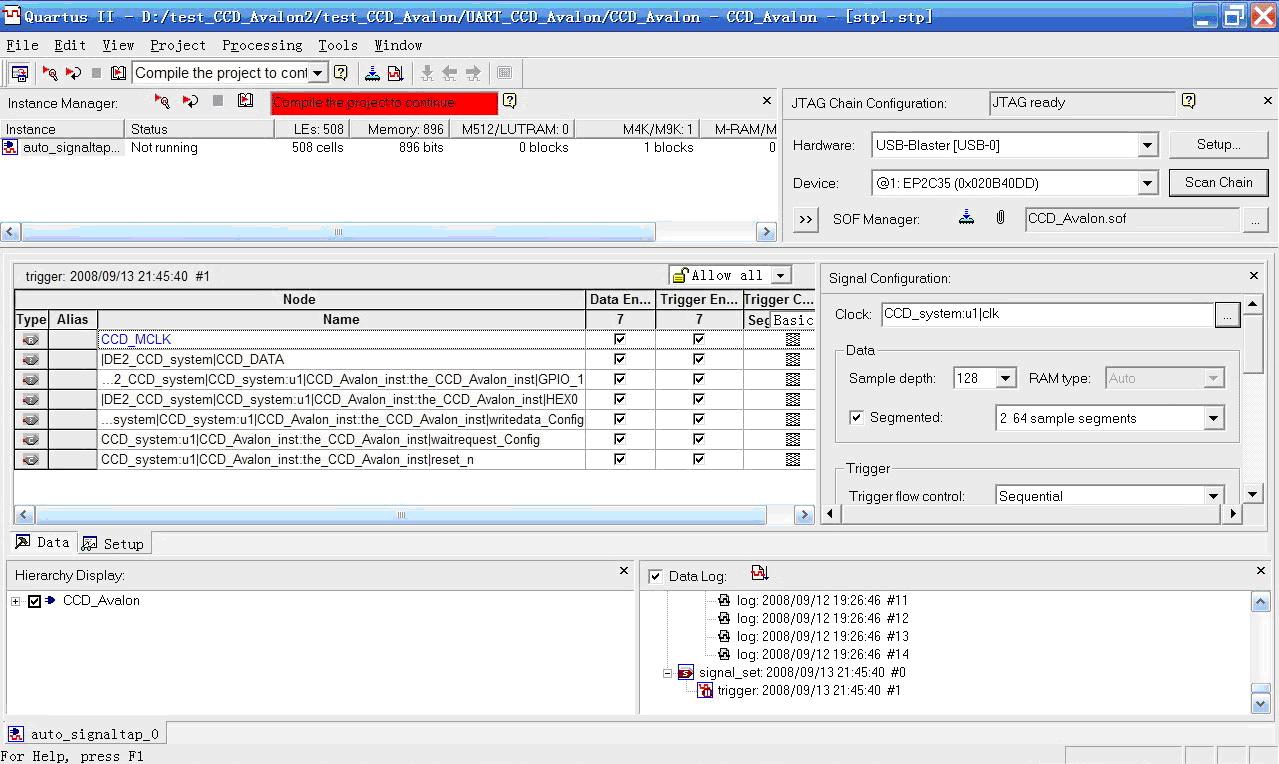Click the Data Log vertical scrollbar down arrow
Viewport: 1279px width, 764px height.
[1261, 704]
